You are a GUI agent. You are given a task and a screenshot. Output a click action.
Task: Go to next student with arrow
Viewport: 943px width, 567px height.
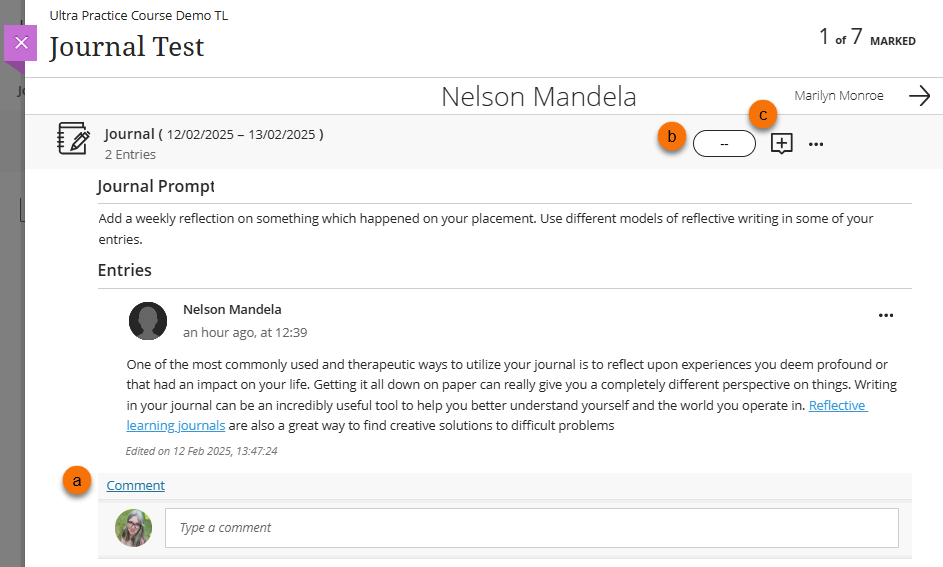(919, 96)
